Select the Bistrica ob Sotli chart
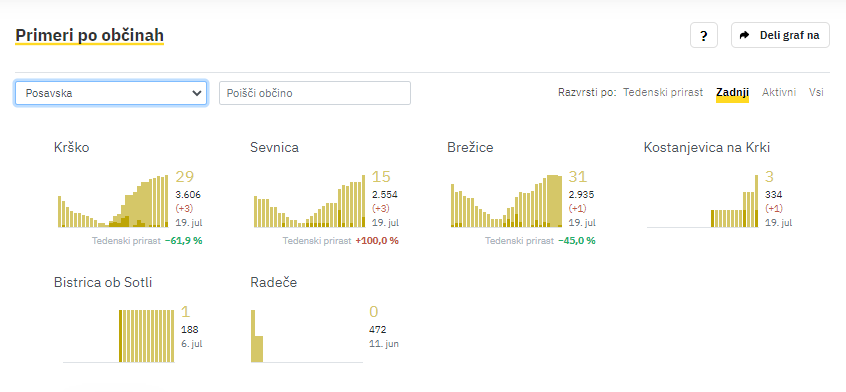846x392 pixels. click(119, 336)
